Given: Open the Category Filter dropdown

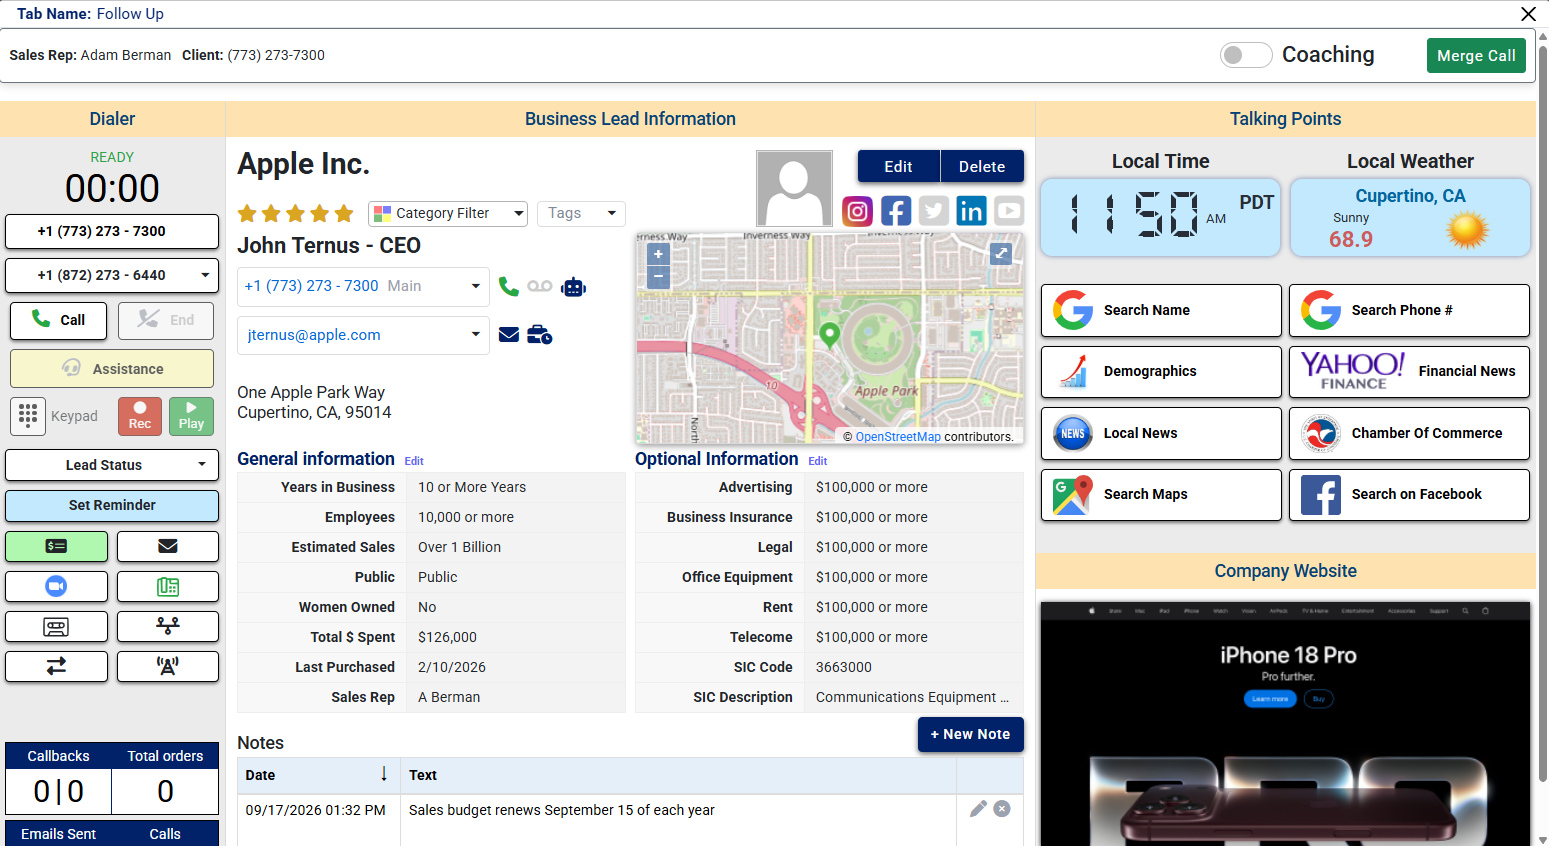Looking at the screenshot, I should pos(448,213).
